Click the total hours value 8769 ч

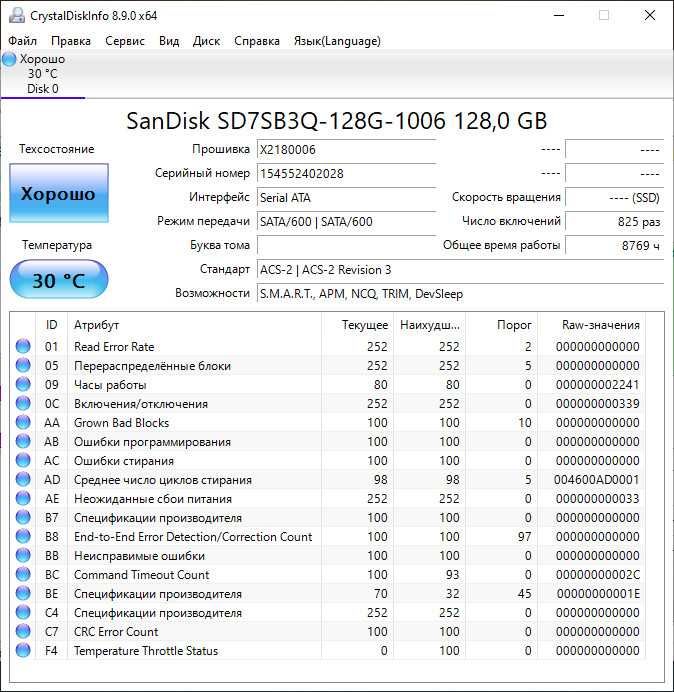click(x=614, y=245)
